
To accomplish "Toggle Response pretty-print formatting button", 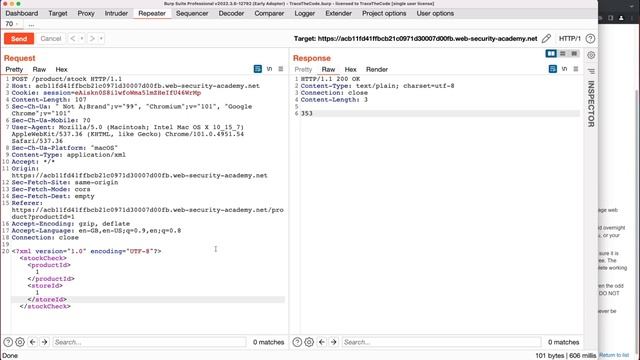I will click(x=553, y=69).
